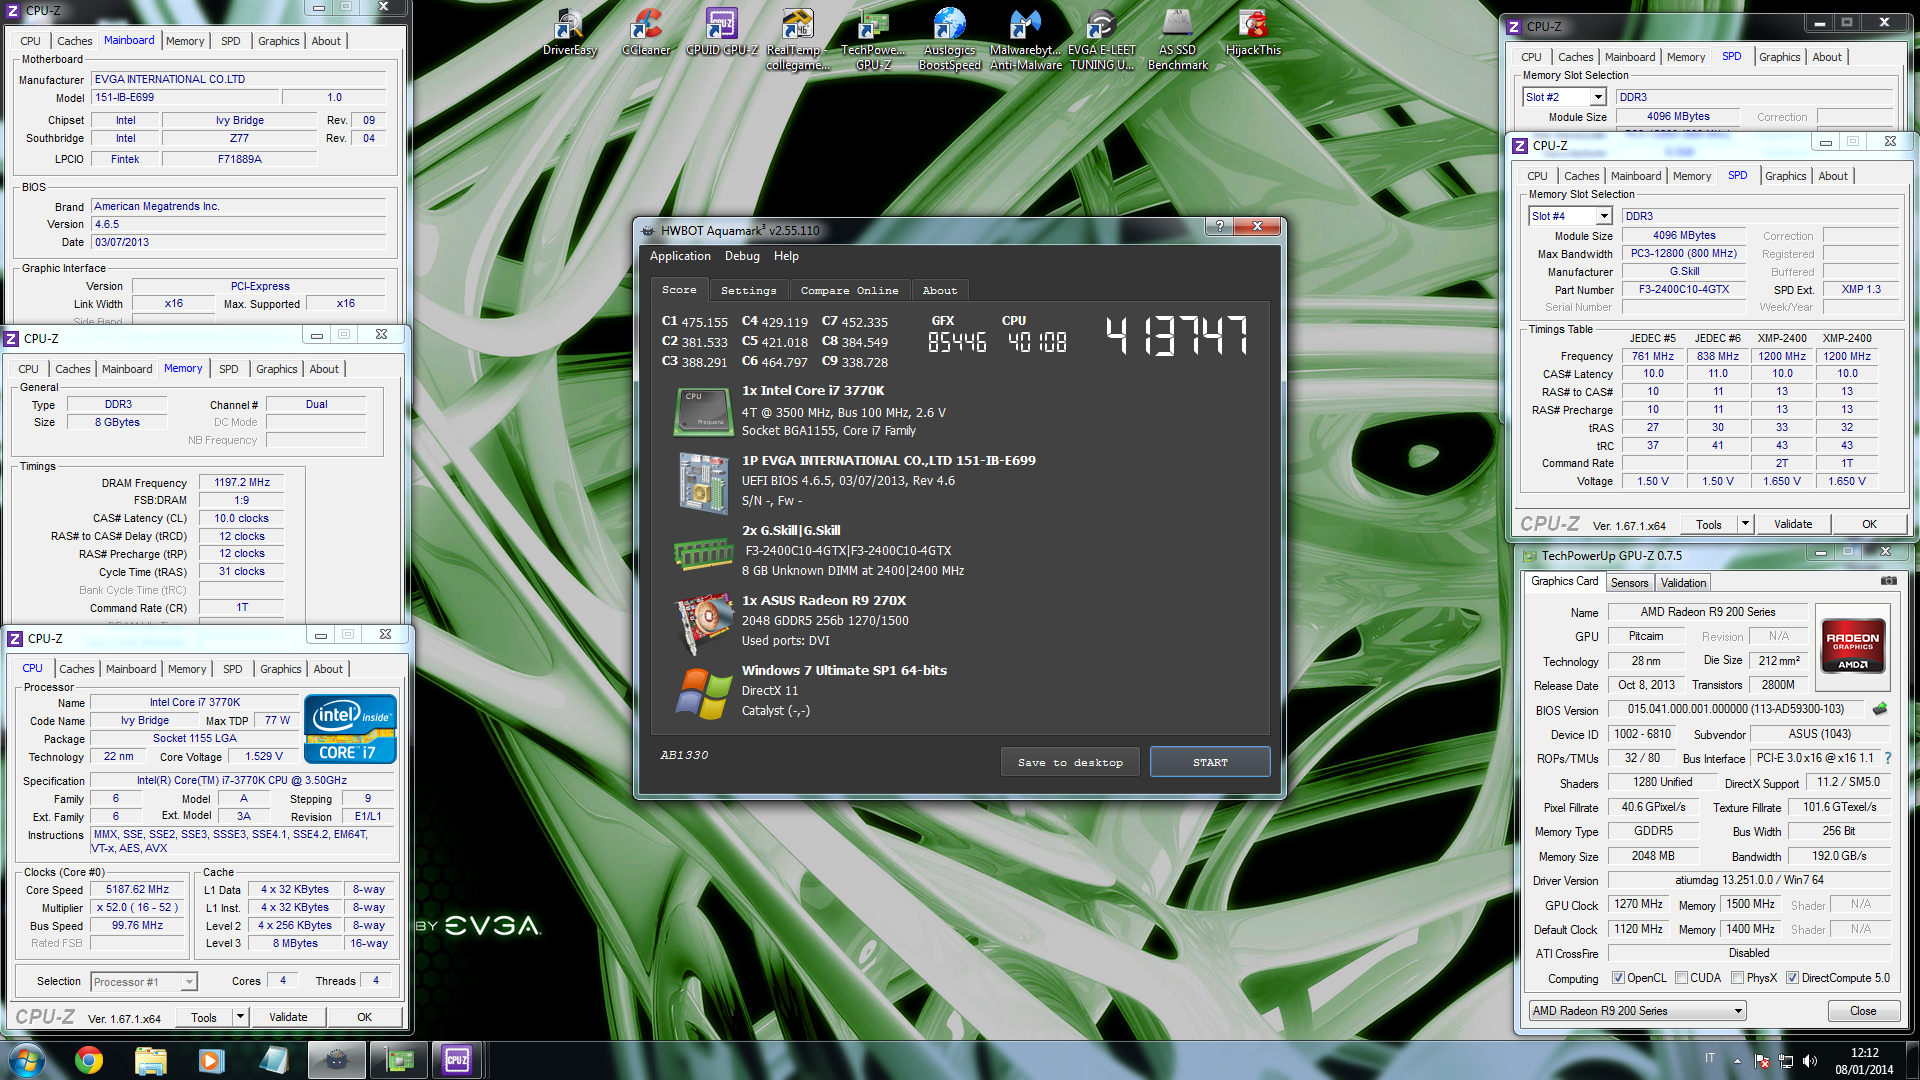Open SPD tab in CPU-Z CPU window

tap(232, 669)
